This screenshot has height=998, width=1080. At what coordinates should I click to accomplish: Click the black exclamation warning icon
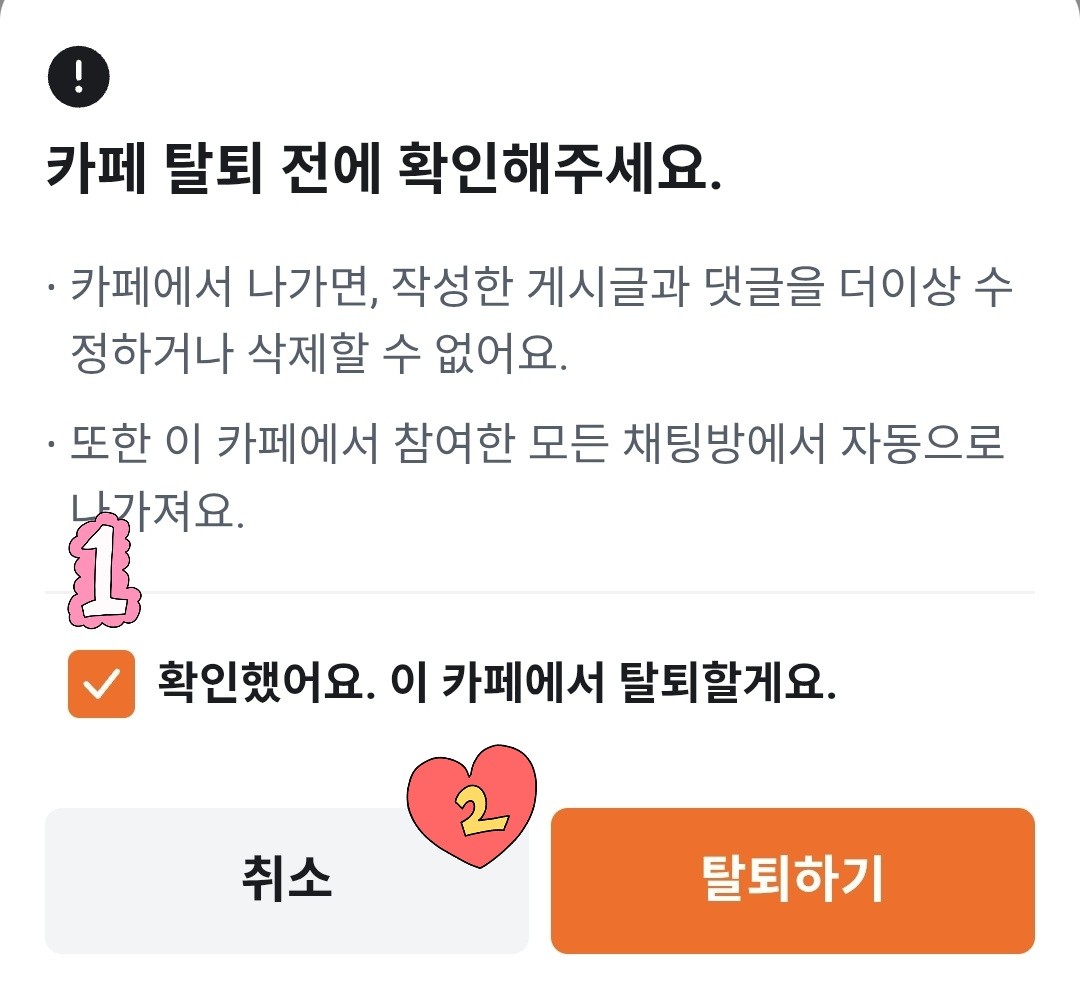[x=77, y=78]
